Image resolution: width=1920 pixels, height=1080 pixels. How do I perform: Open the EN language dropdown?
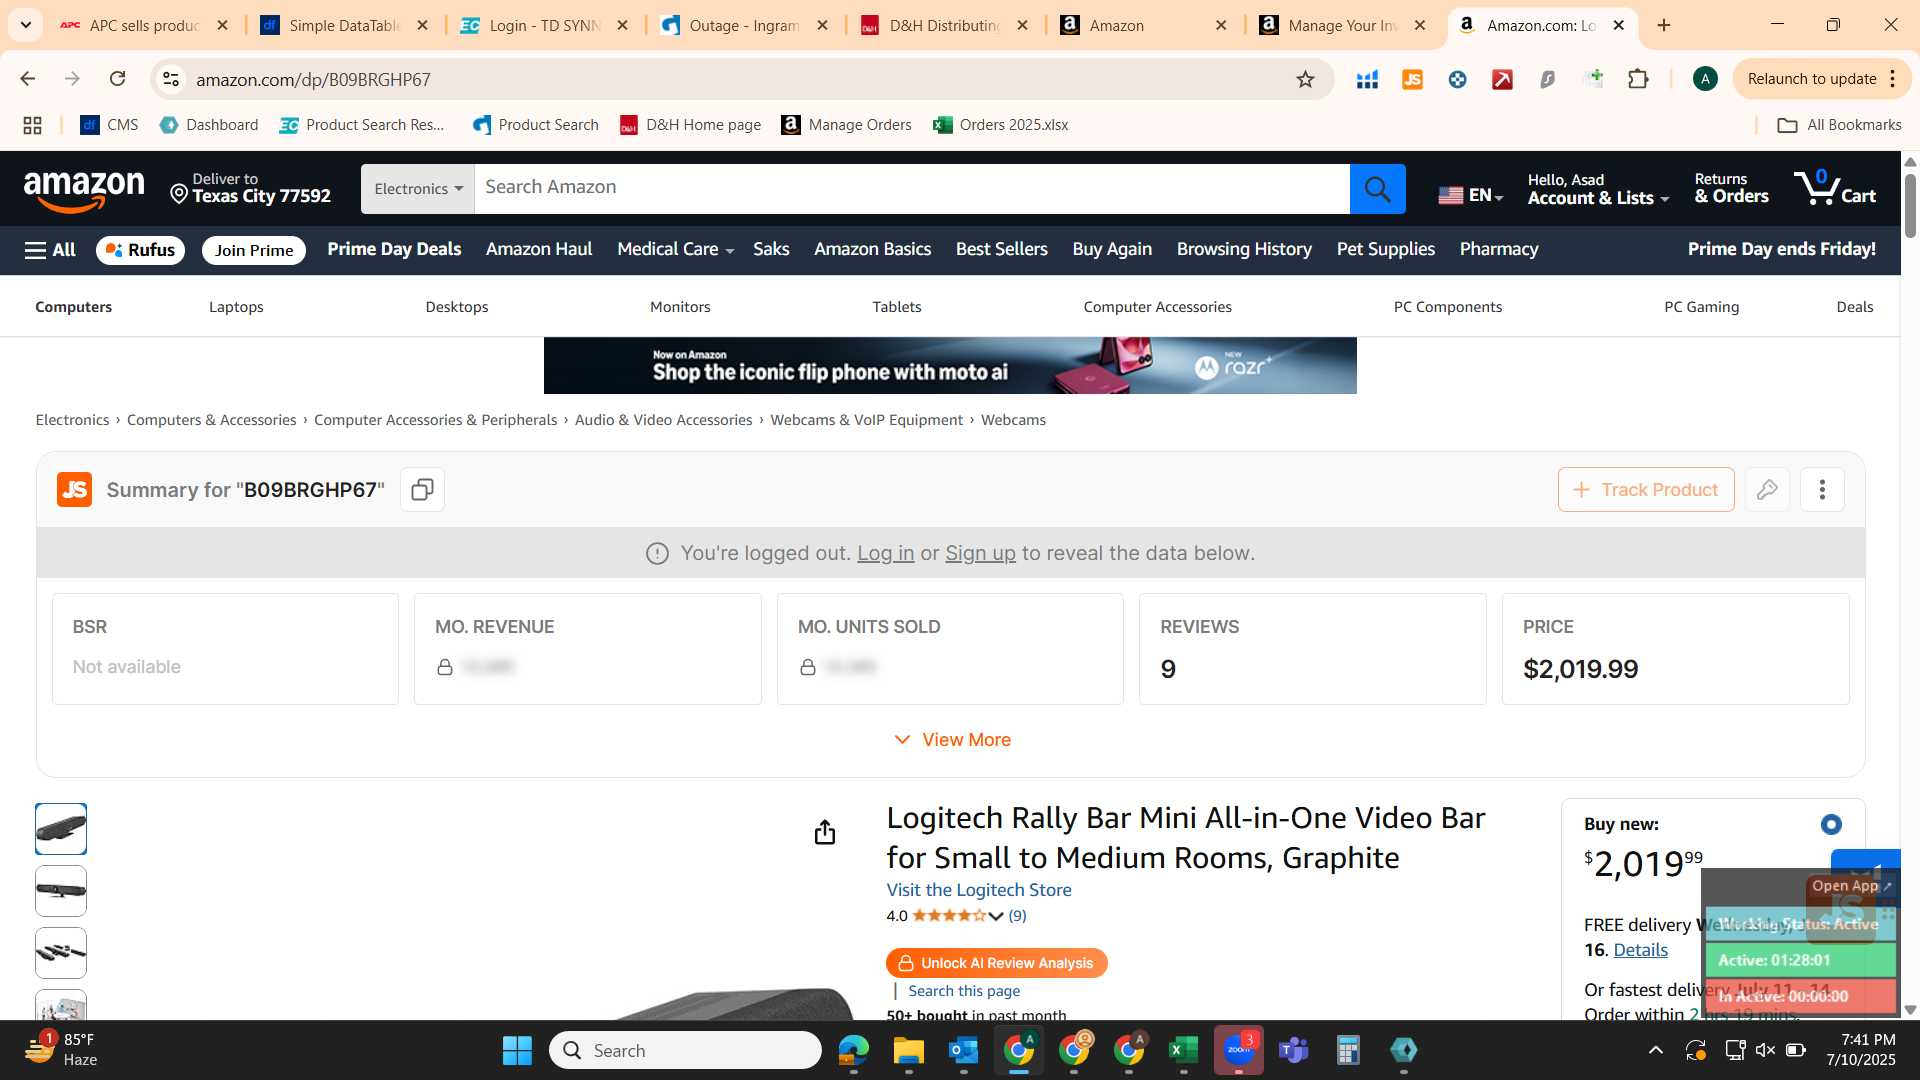1470,195
